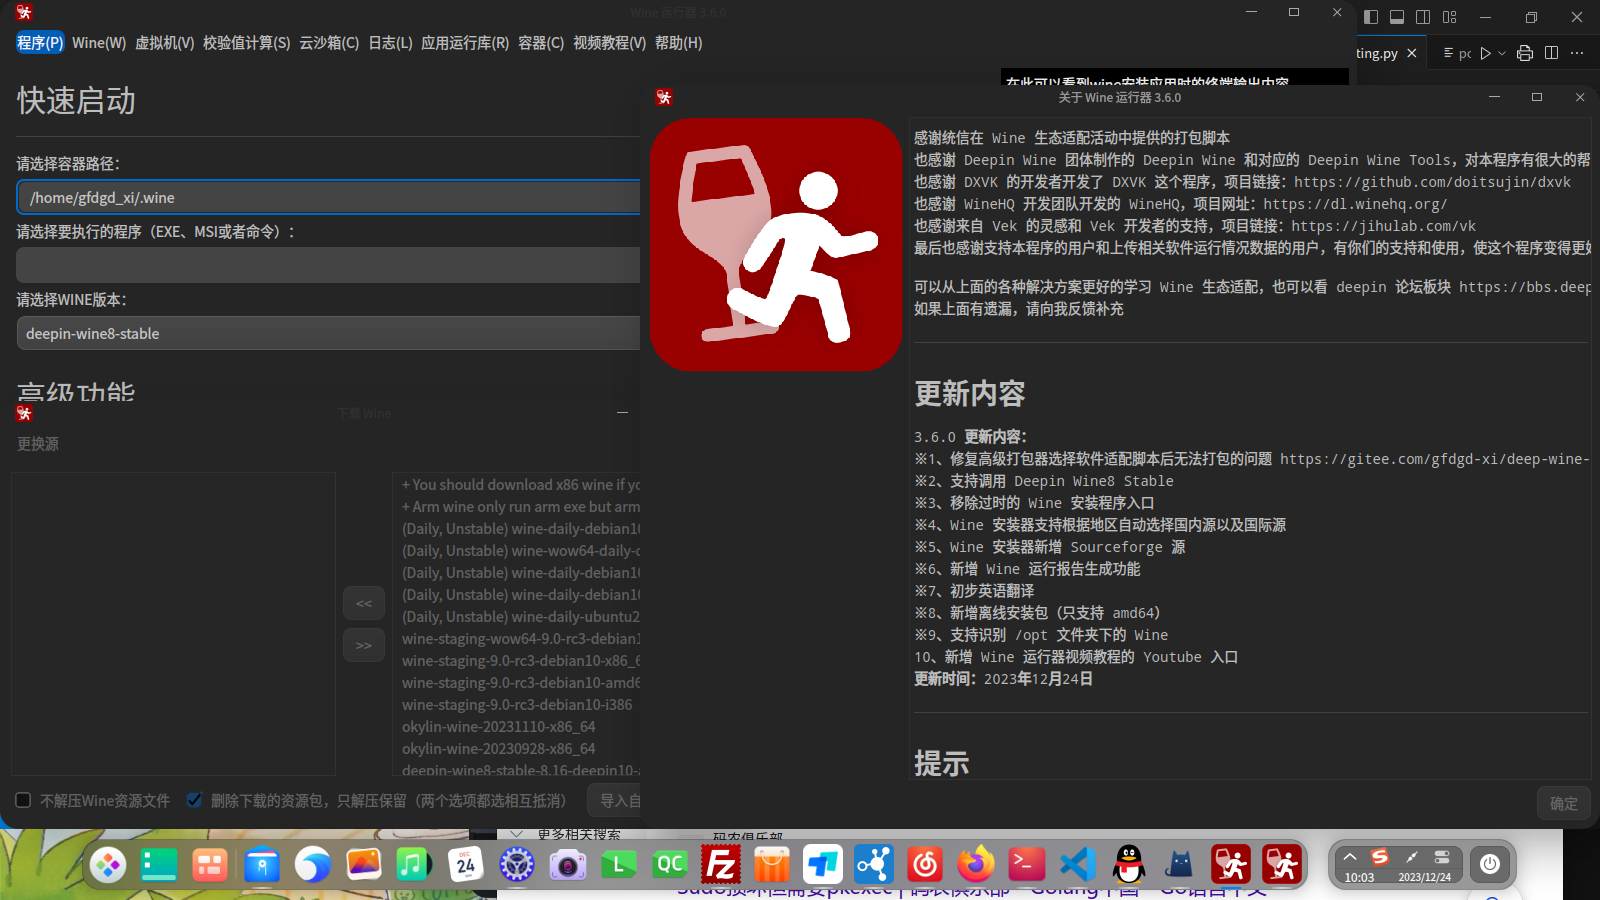Open QQ penguin icon in the dock
This screenshot has height=900, width=1600.
click(1129, 864)
